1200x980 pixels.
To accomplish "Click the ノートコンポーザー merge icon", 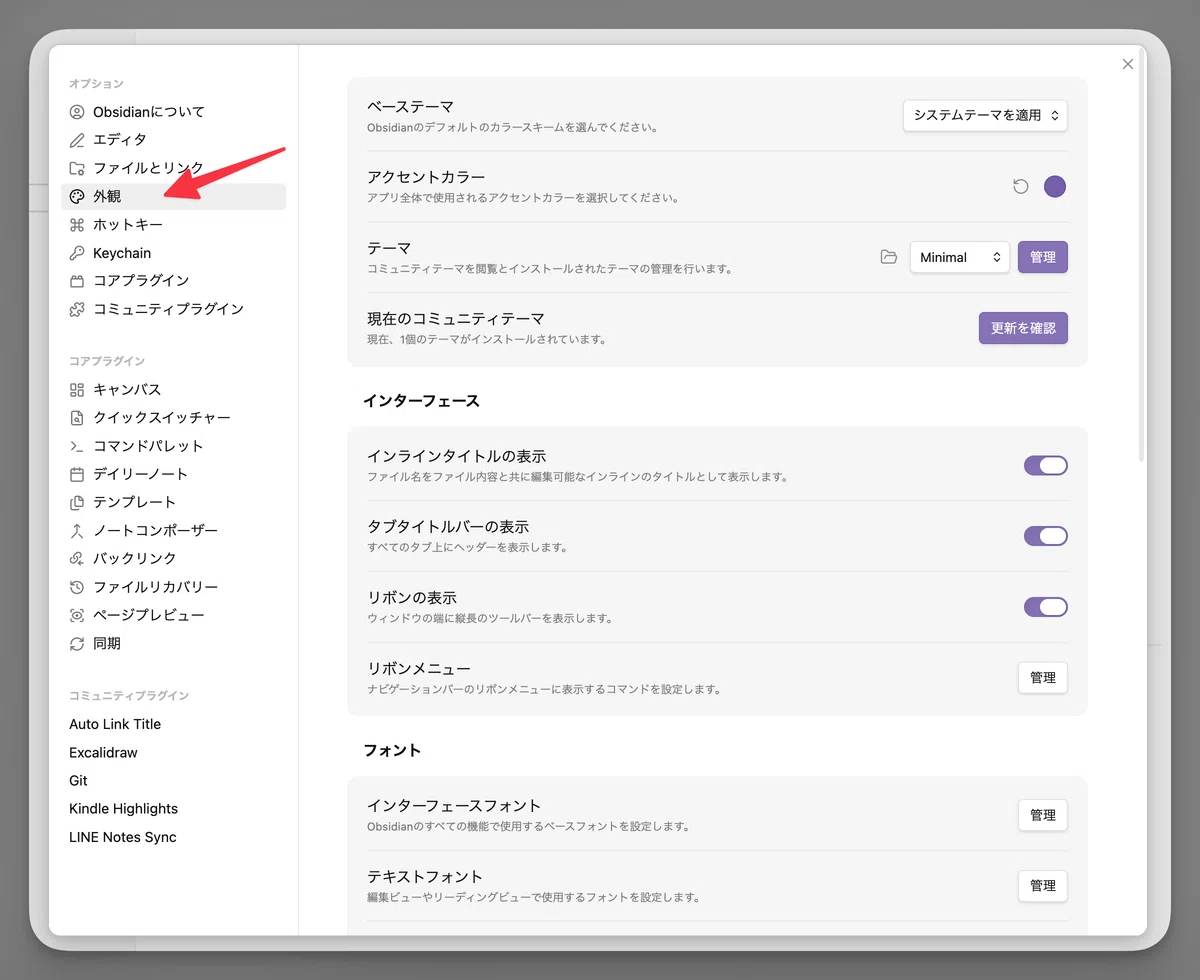I will 77,531.
